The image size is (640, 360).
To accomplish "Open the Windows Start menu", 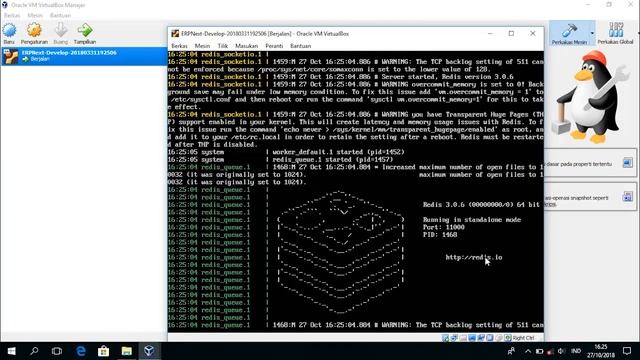I will click(11, 351).
